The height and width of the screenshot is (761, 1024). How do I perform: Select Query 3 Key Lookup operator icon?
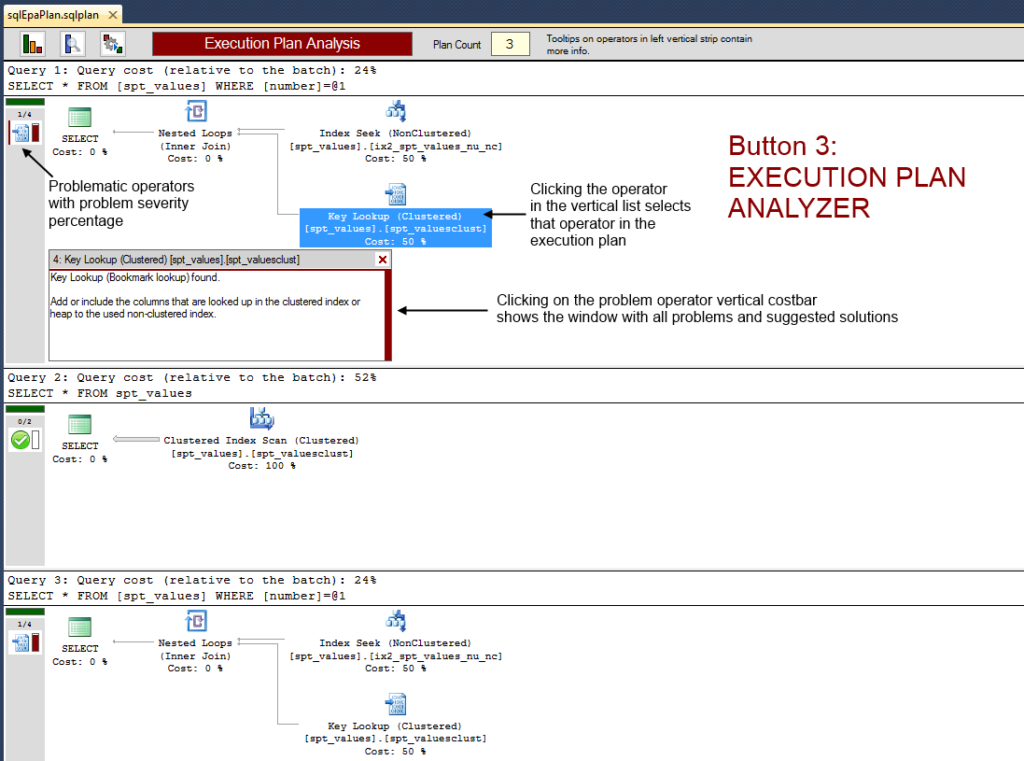[x=395, y=703]
